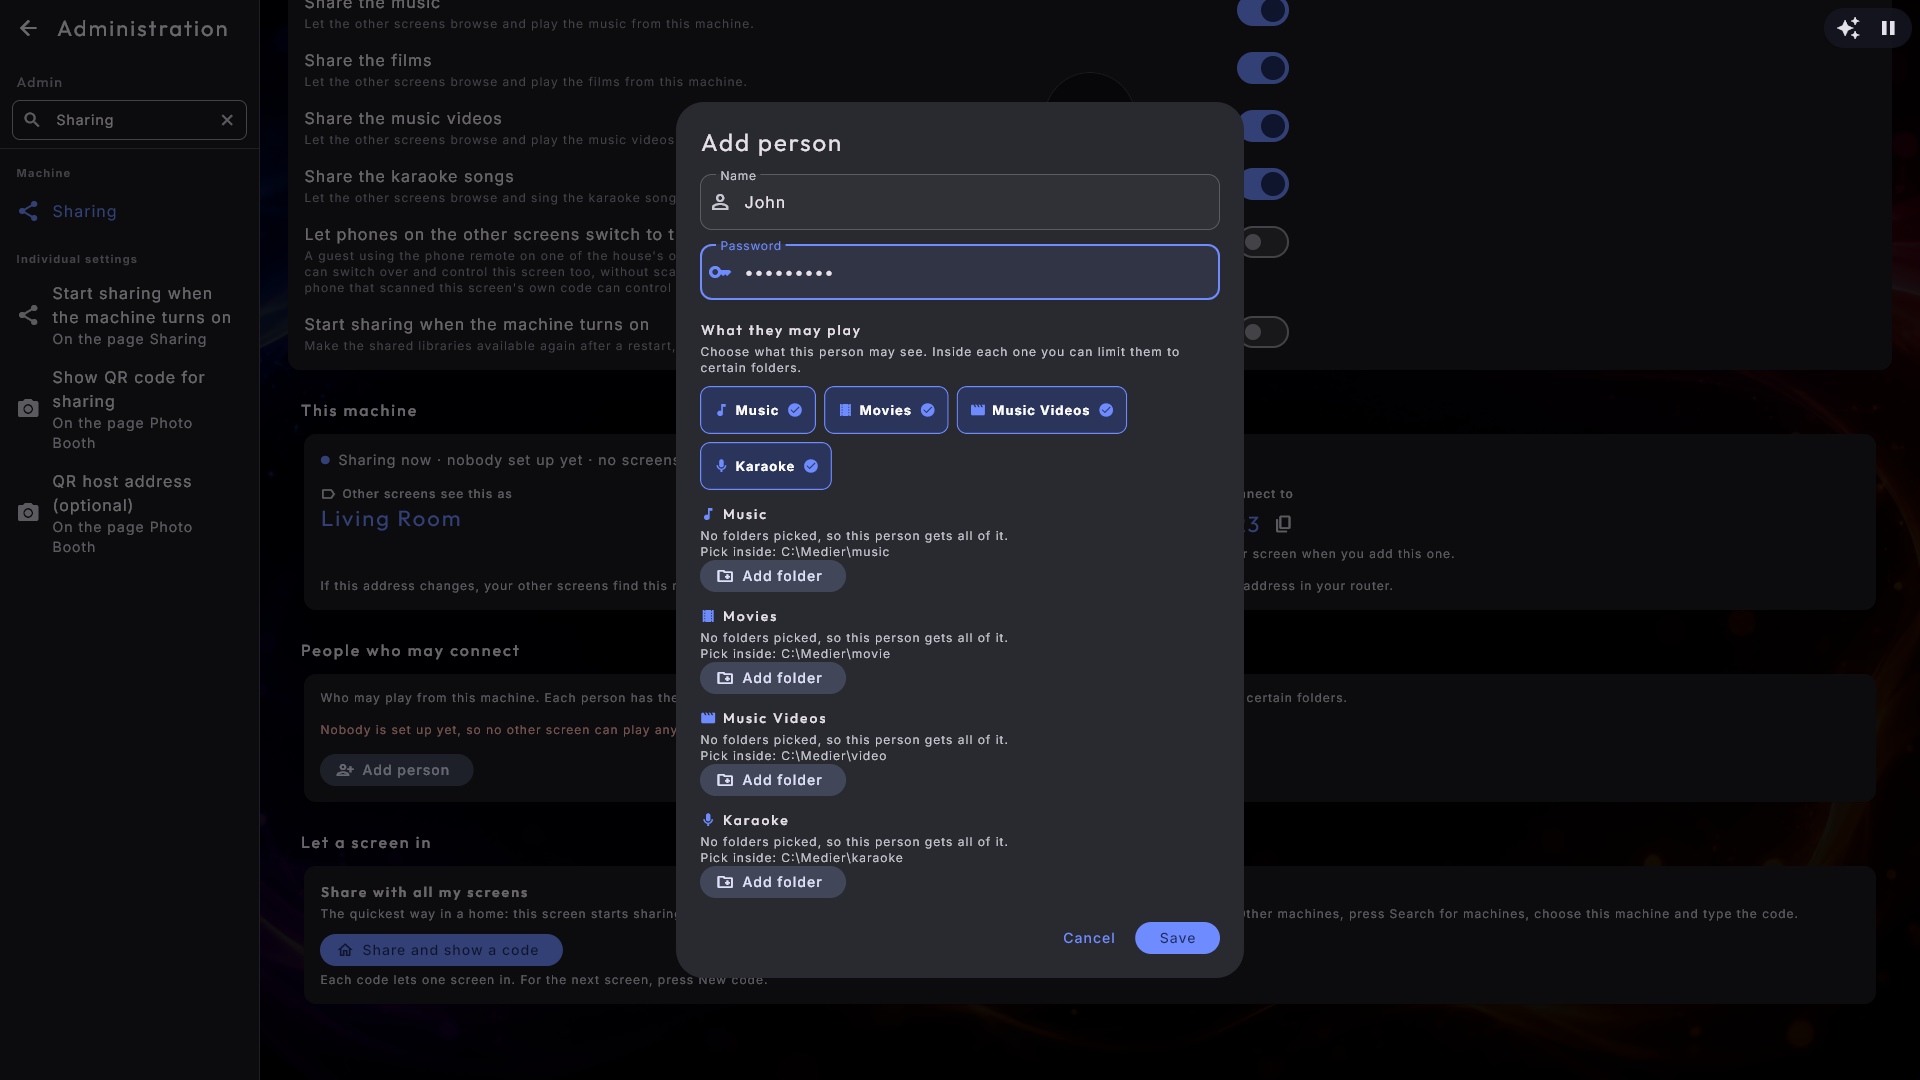
Task: Save the new person
Action: (x=1177, y=938)
